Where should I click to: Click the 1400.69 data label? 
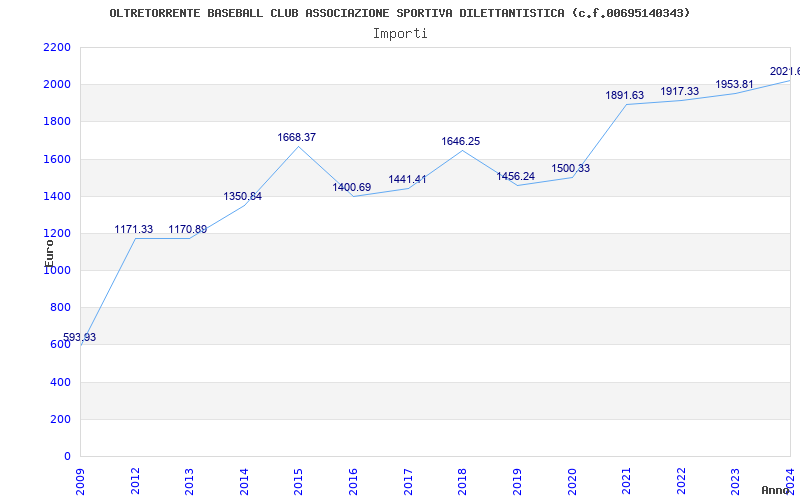352,187
